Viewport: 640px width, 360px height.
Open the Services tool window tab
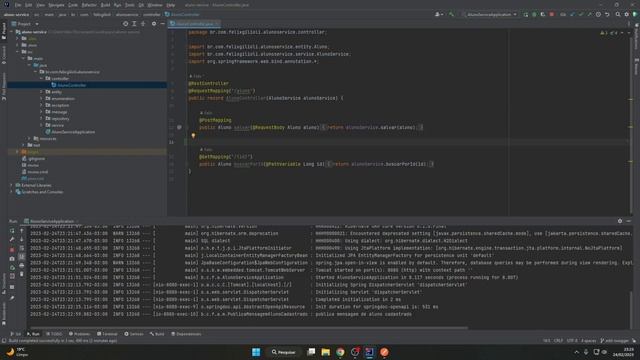click(134, 334)
